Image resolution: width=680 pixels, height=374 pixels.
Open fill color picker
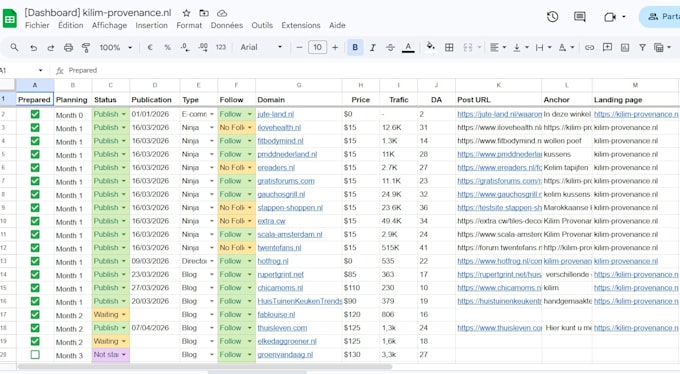click(x=431, y=46)
